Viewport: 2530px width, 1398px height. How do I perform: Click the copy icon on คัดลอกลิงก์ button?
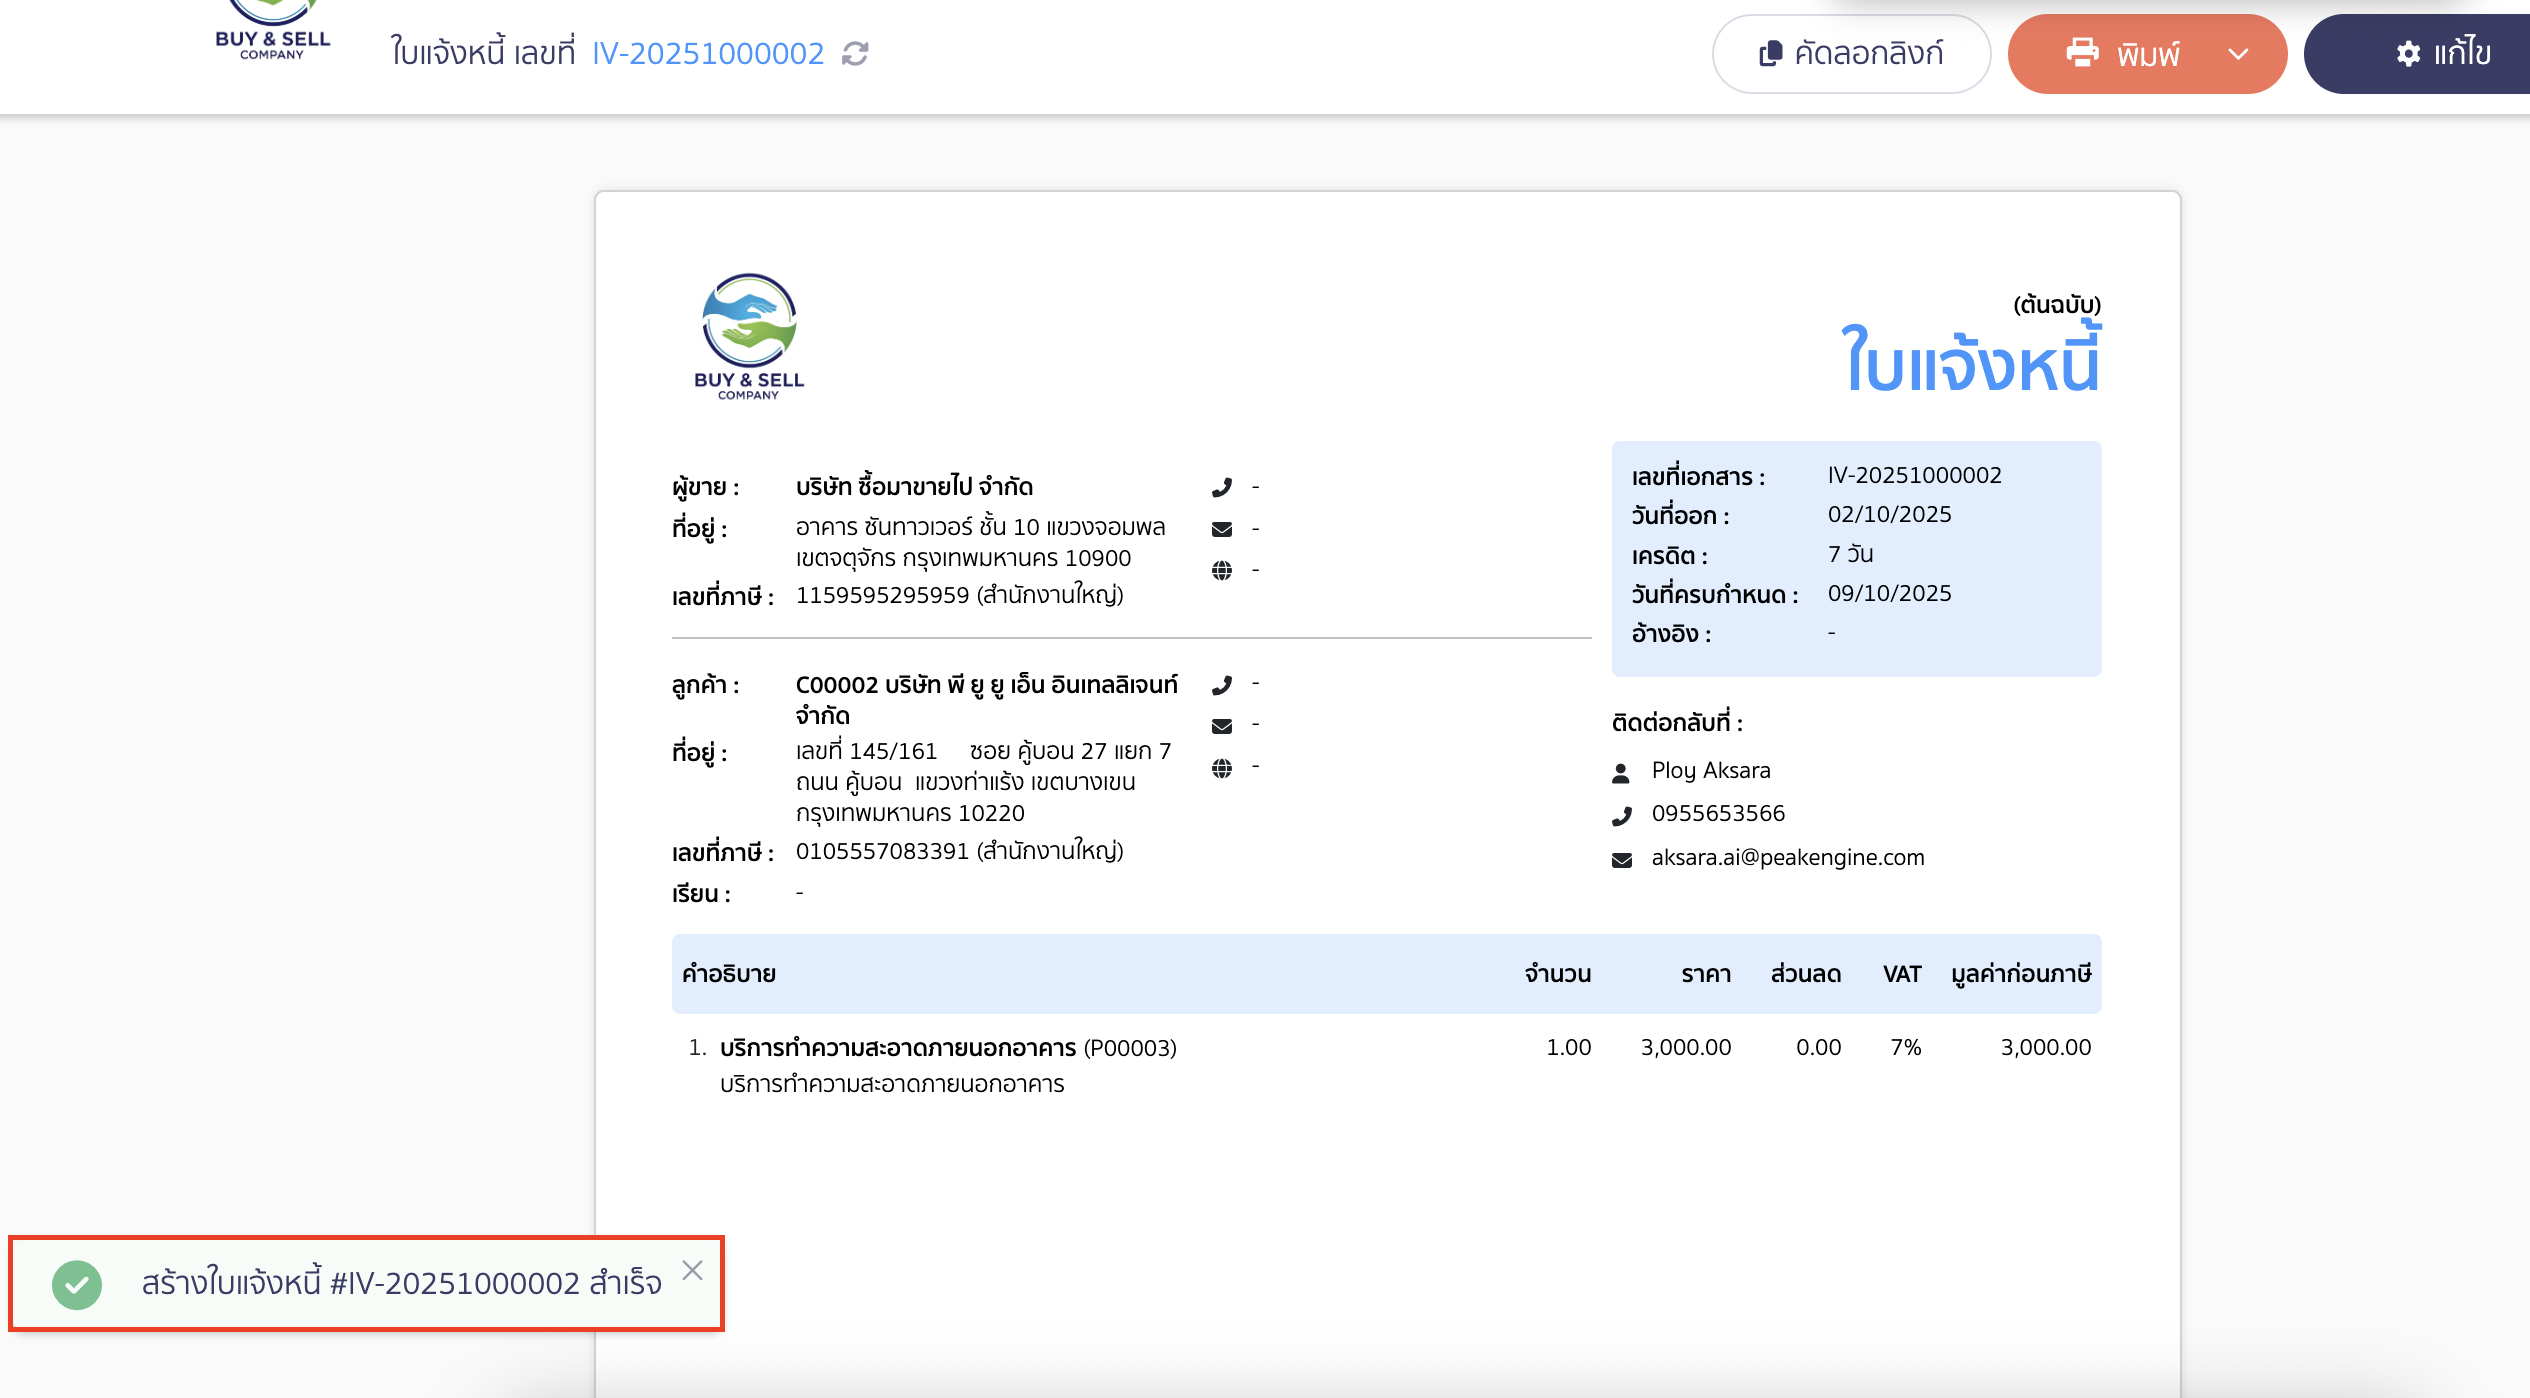pyautogui.click(x=1771, y=54)
